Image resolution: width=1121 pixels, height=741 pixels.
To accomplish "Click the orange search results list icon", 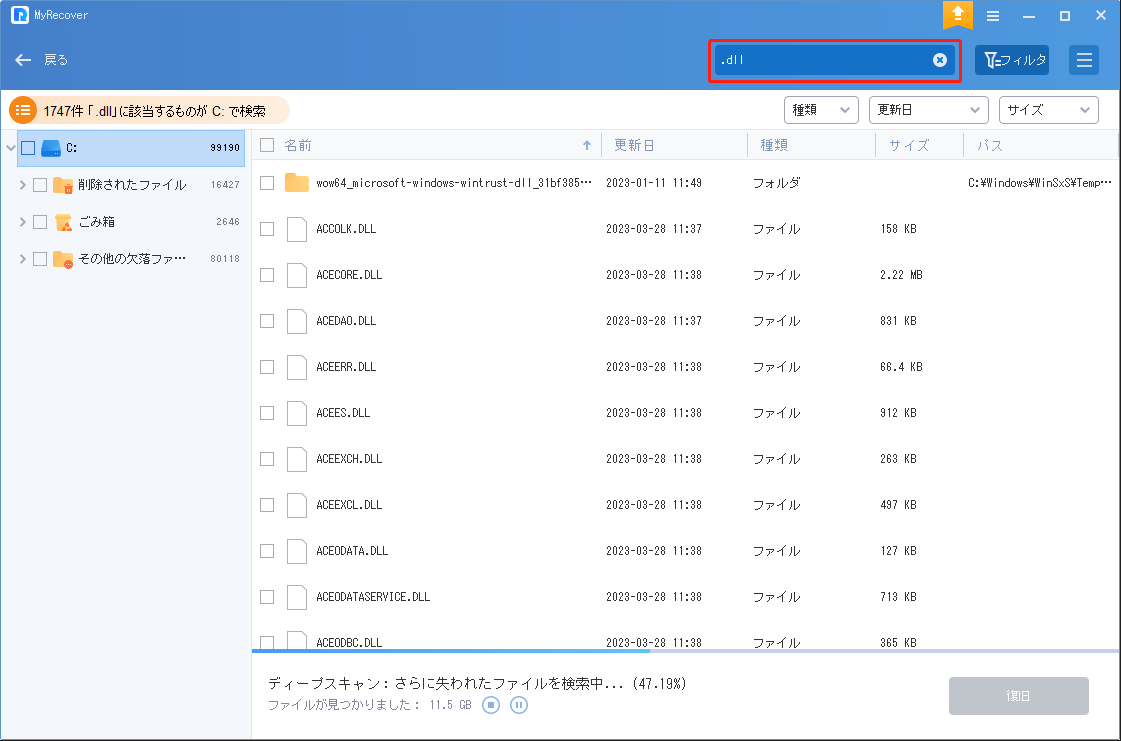I will (24, 110).
